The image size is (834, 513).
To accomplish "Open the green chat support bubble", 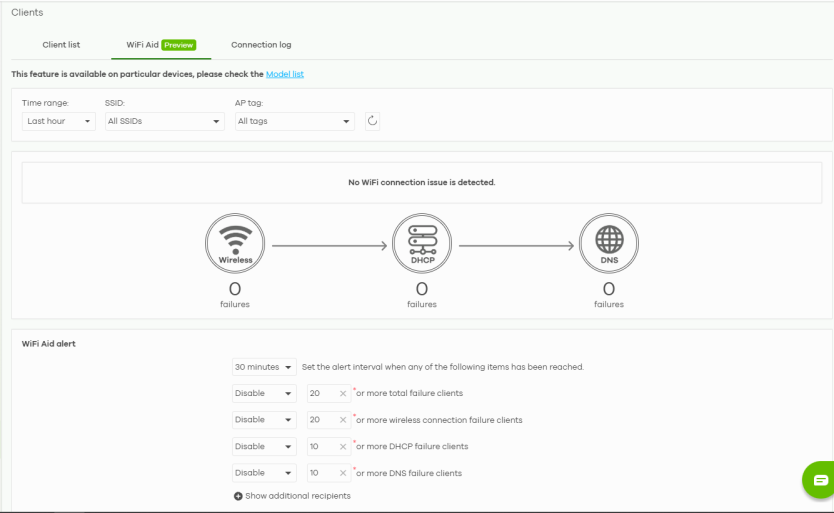I will (819, 480).
